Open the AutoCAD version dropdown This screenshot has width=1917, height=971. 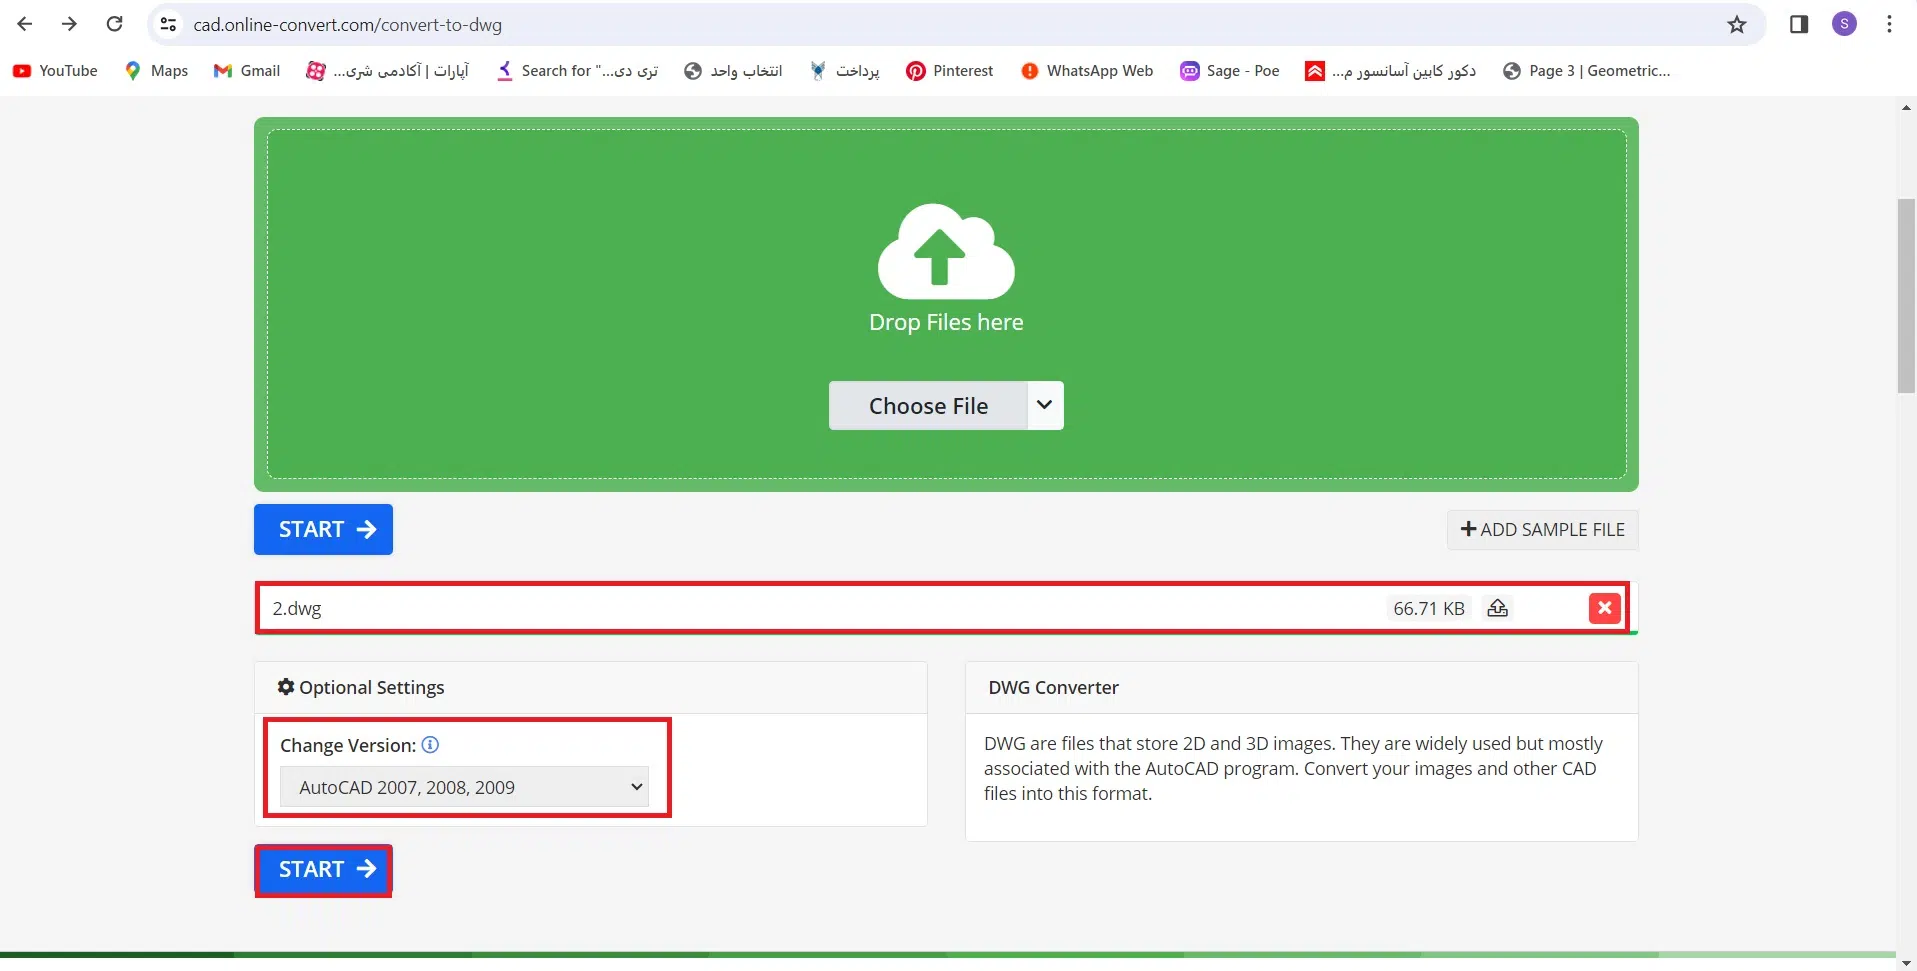464,787
